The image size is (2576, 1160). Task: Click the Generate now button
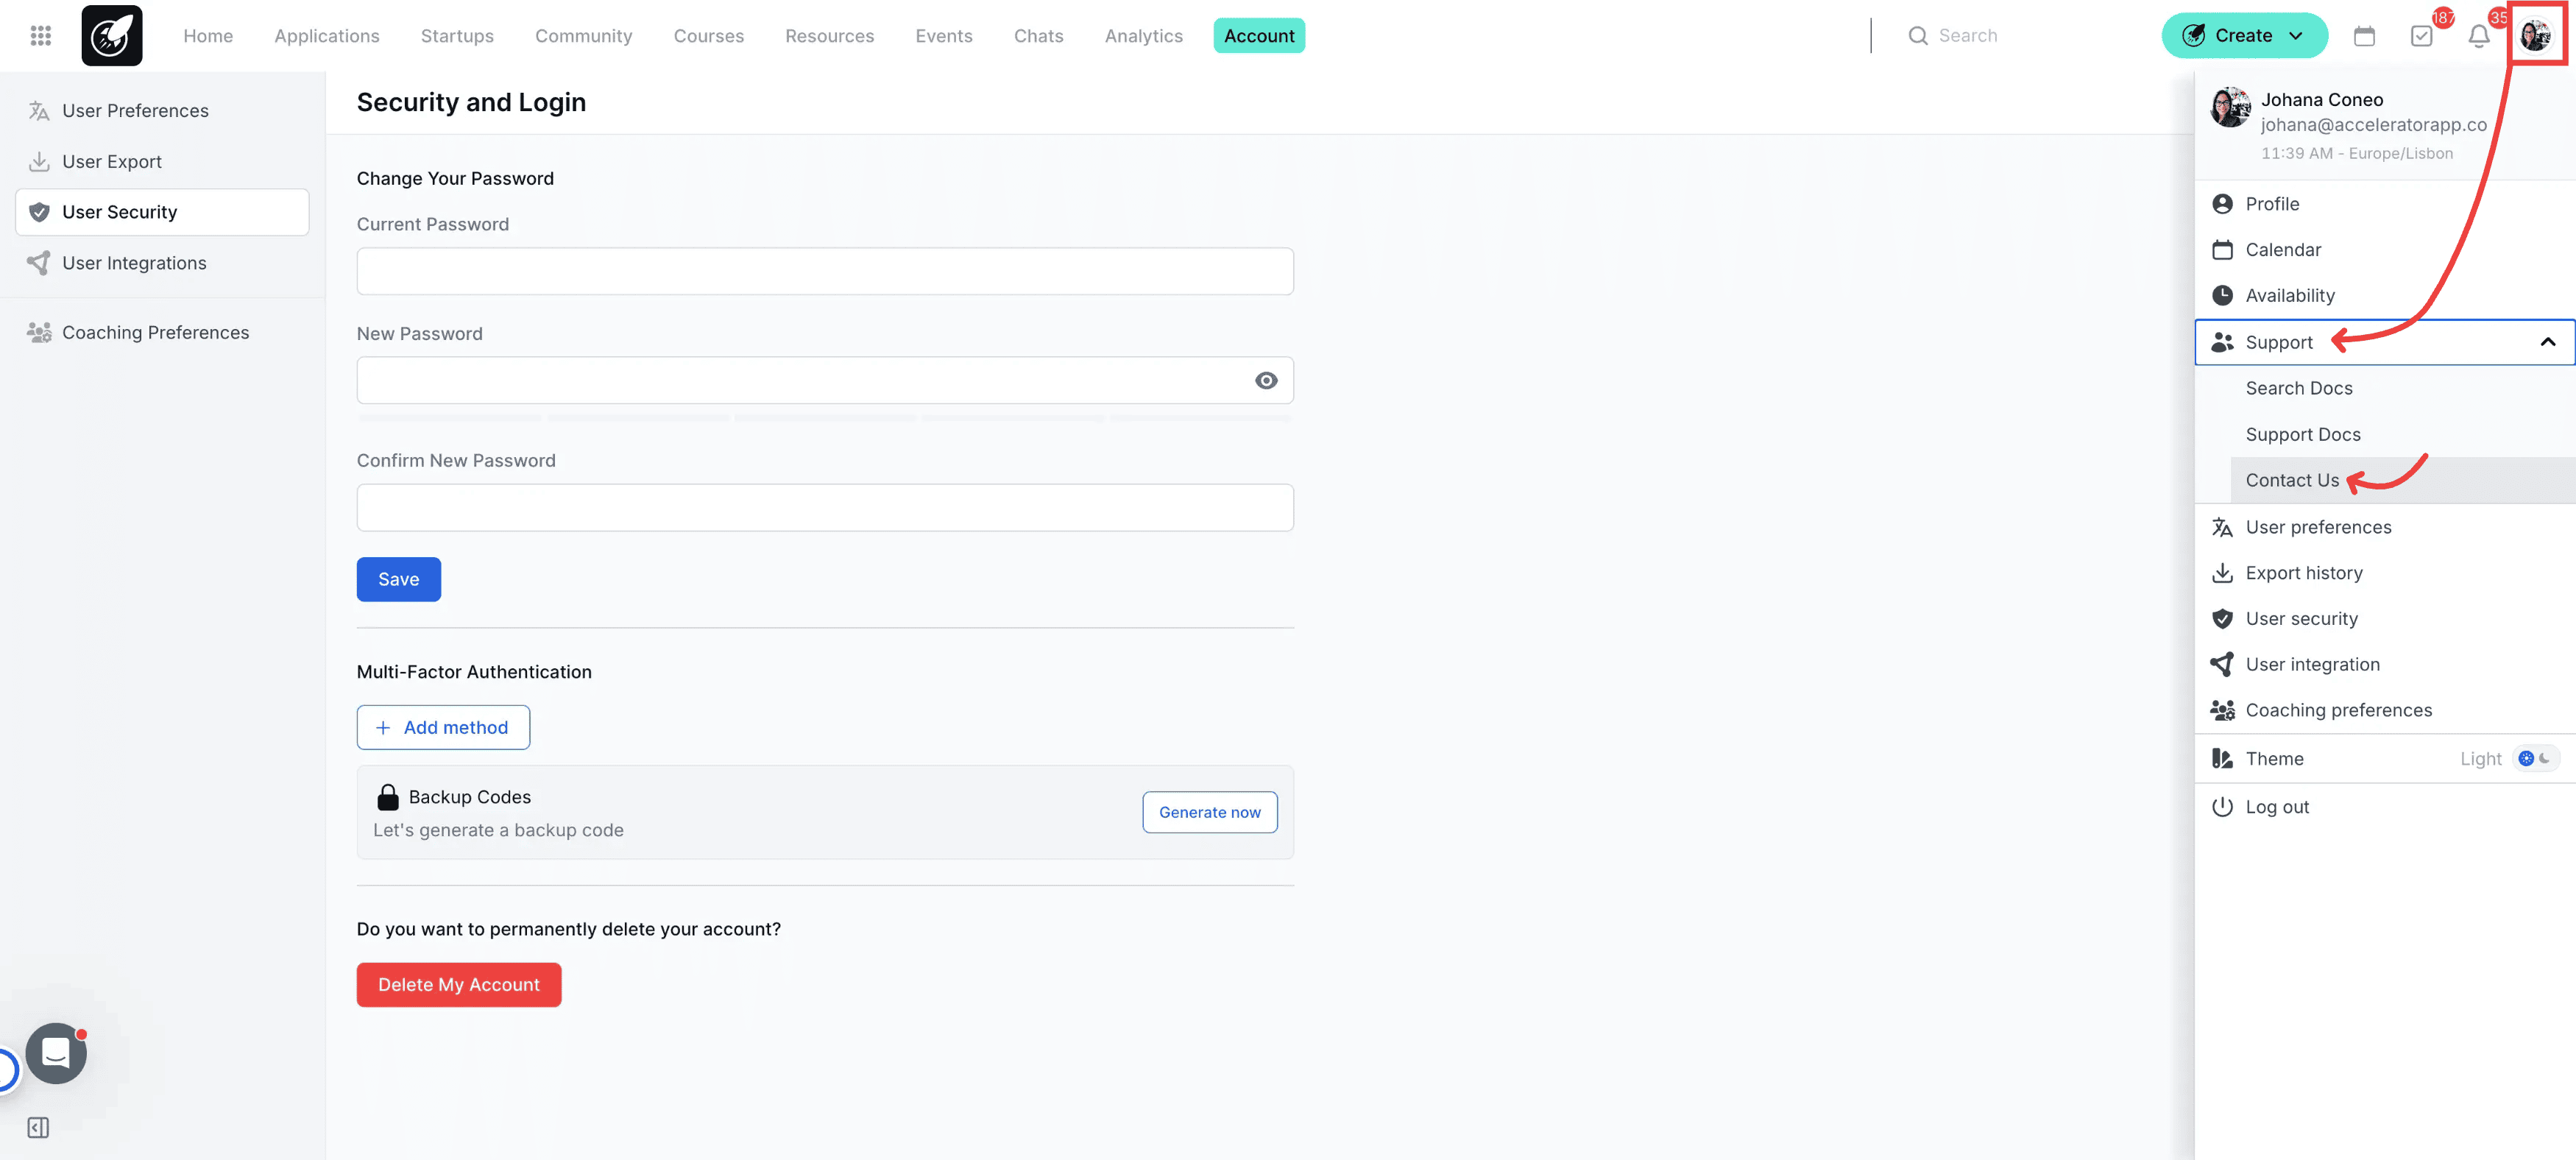pyautogui.click(x=1209, y=812)
